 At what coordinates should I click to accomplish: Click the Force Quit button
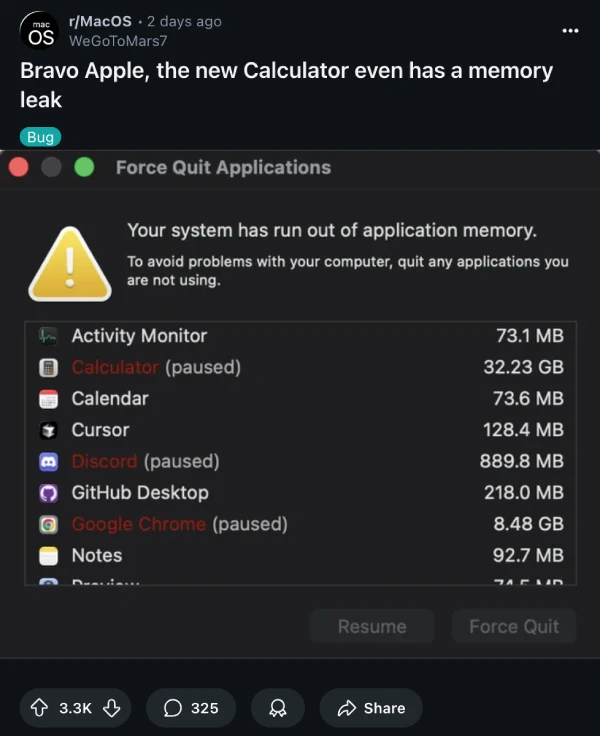coord(514,627)
